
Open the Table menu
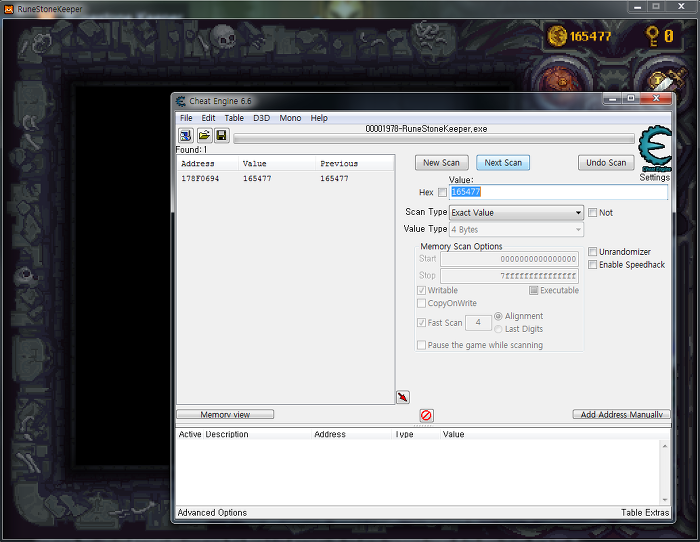[x=234, y=118]
